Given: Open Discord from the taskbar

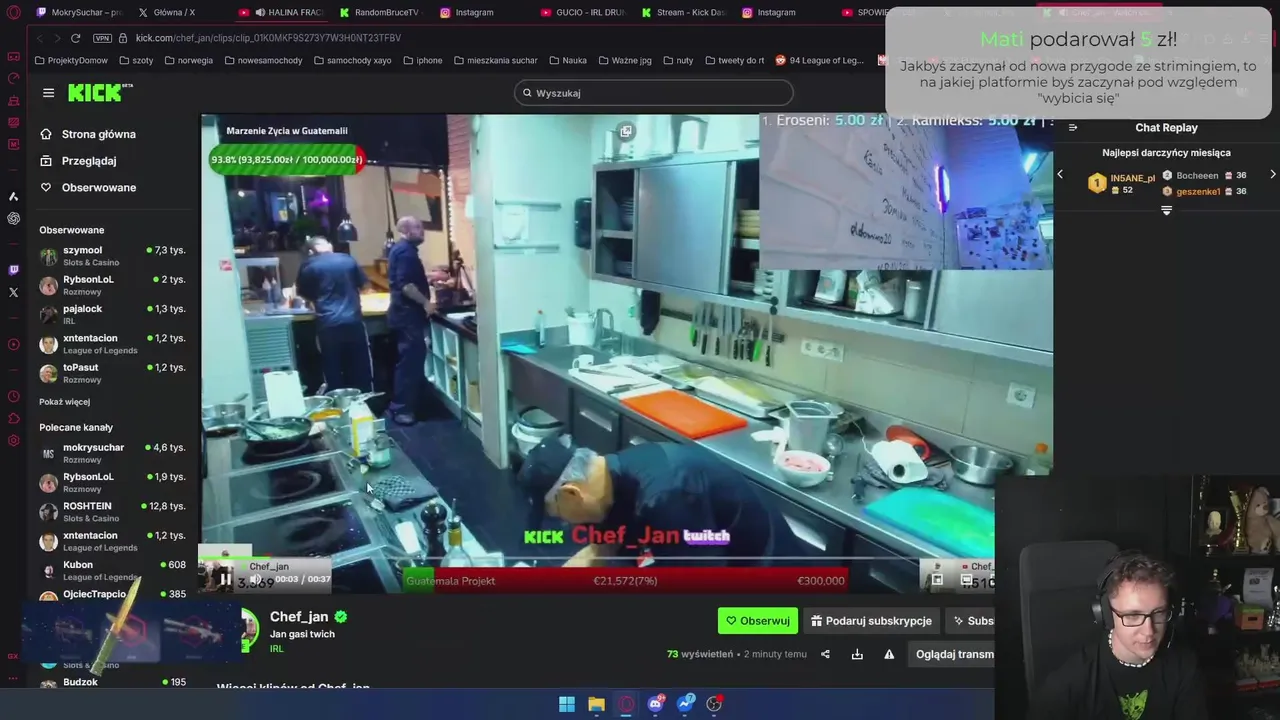Looking at the screenshot, I should [656, 704].
